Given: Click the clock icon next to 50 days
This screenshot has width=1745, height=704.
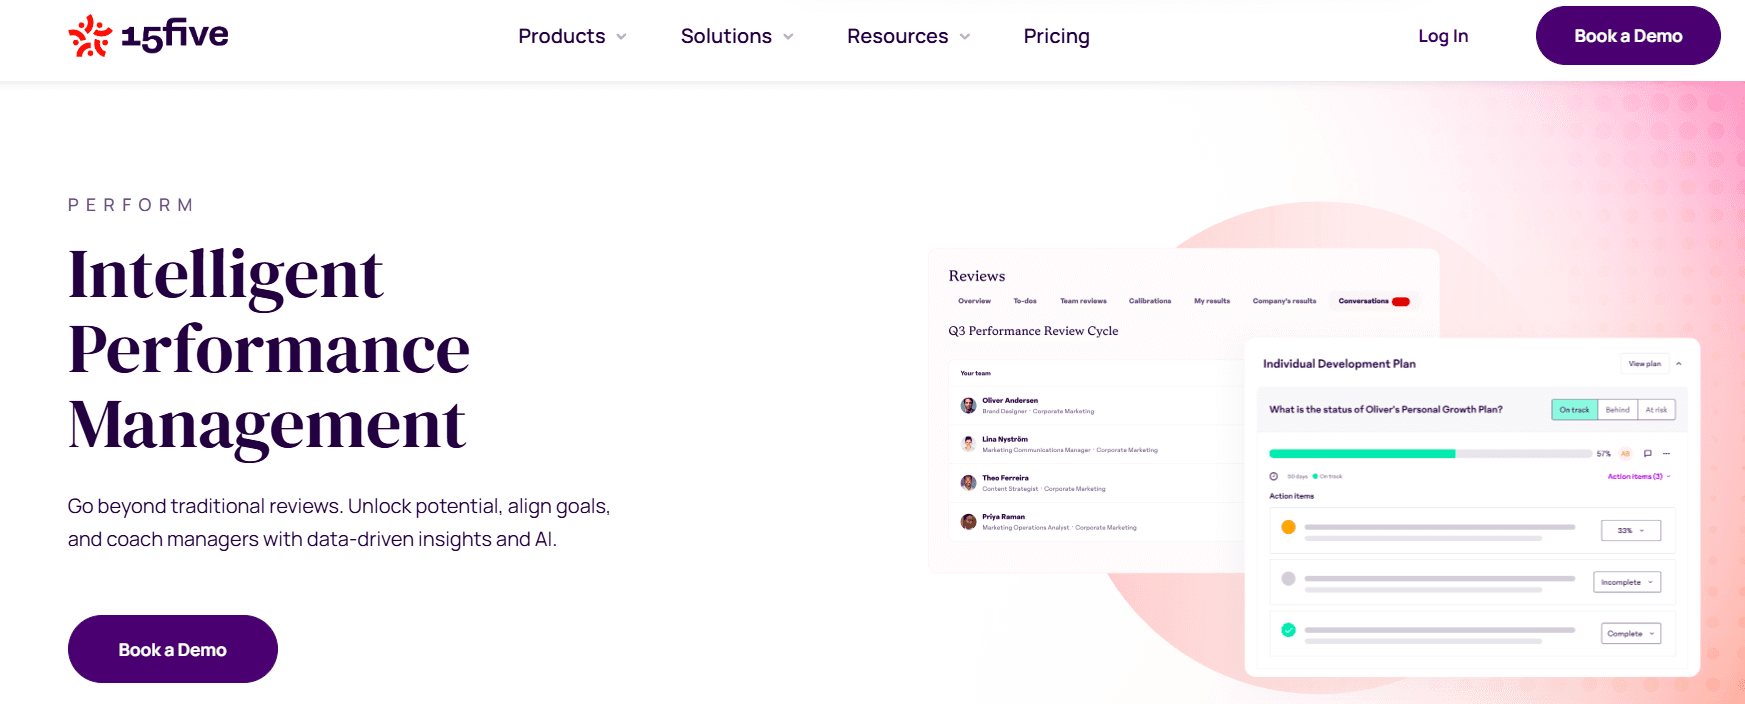Looking at the screenshot, I should [1274, 477].
